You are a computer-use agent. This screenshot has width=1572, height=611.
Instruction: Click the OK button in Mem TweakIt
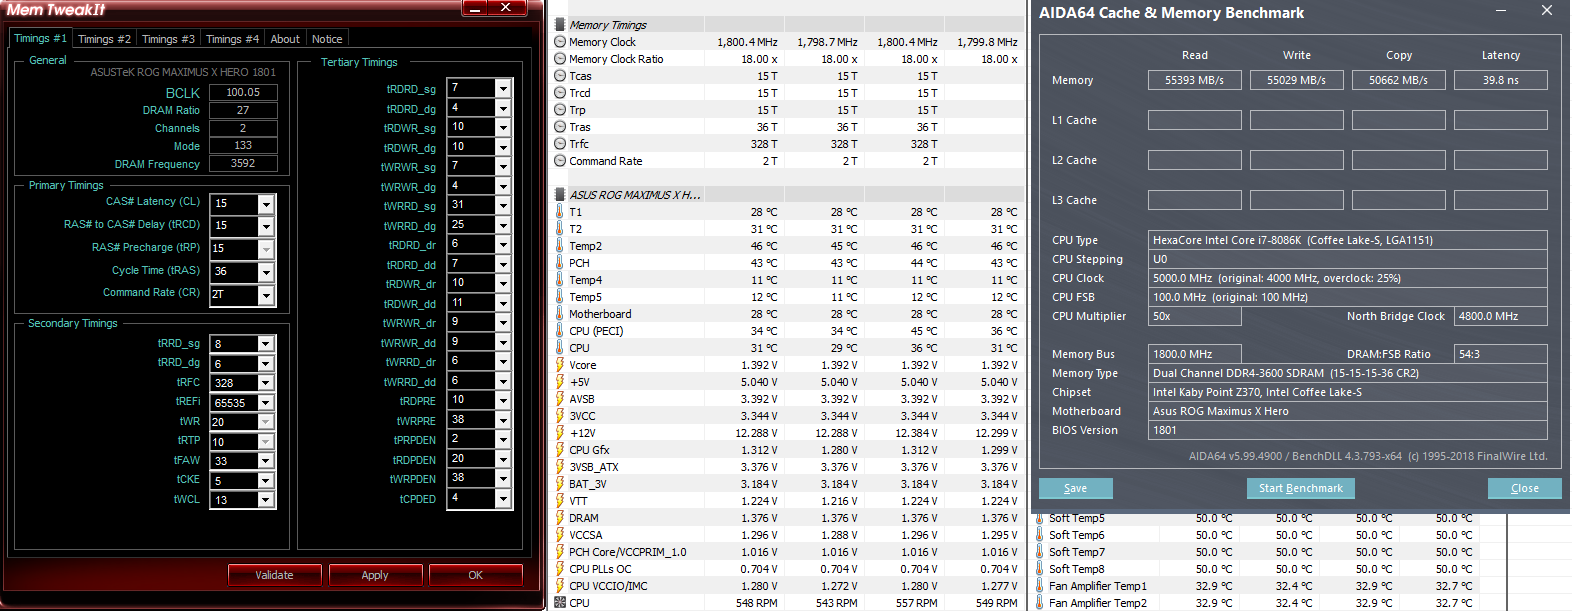coord(476,575)
